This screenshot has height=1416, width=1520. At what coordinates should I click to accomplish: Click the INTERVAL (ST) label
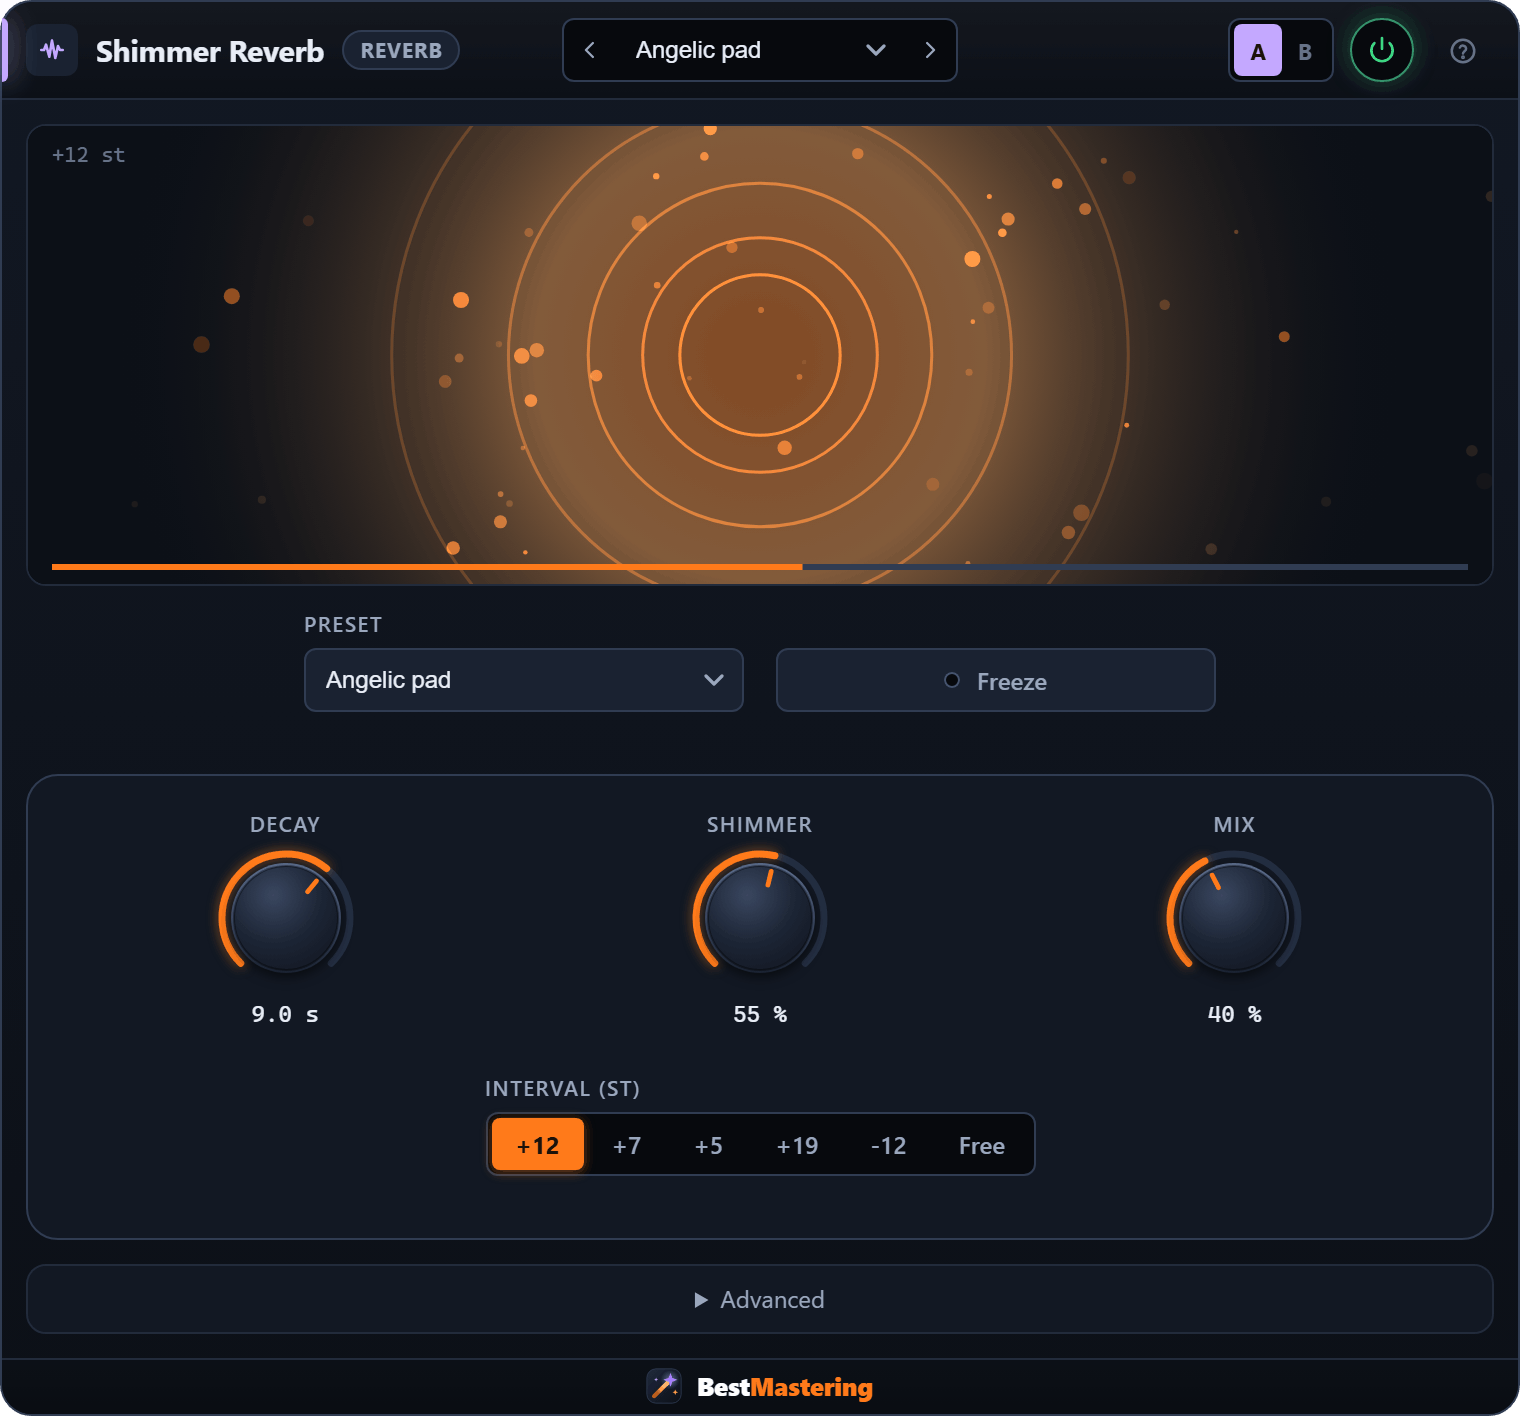point(562,1088)
